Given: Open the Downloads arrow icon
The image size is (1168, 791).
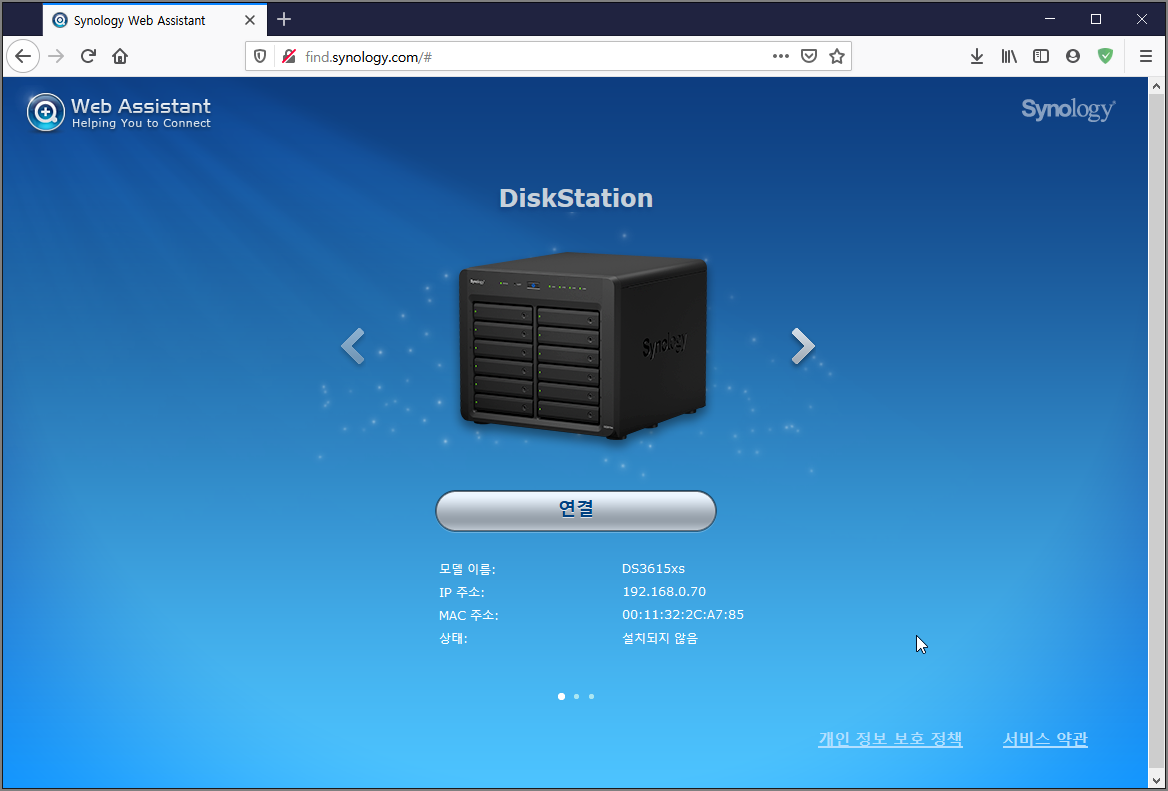Looking at the screenshot, I should pos(977,57).
